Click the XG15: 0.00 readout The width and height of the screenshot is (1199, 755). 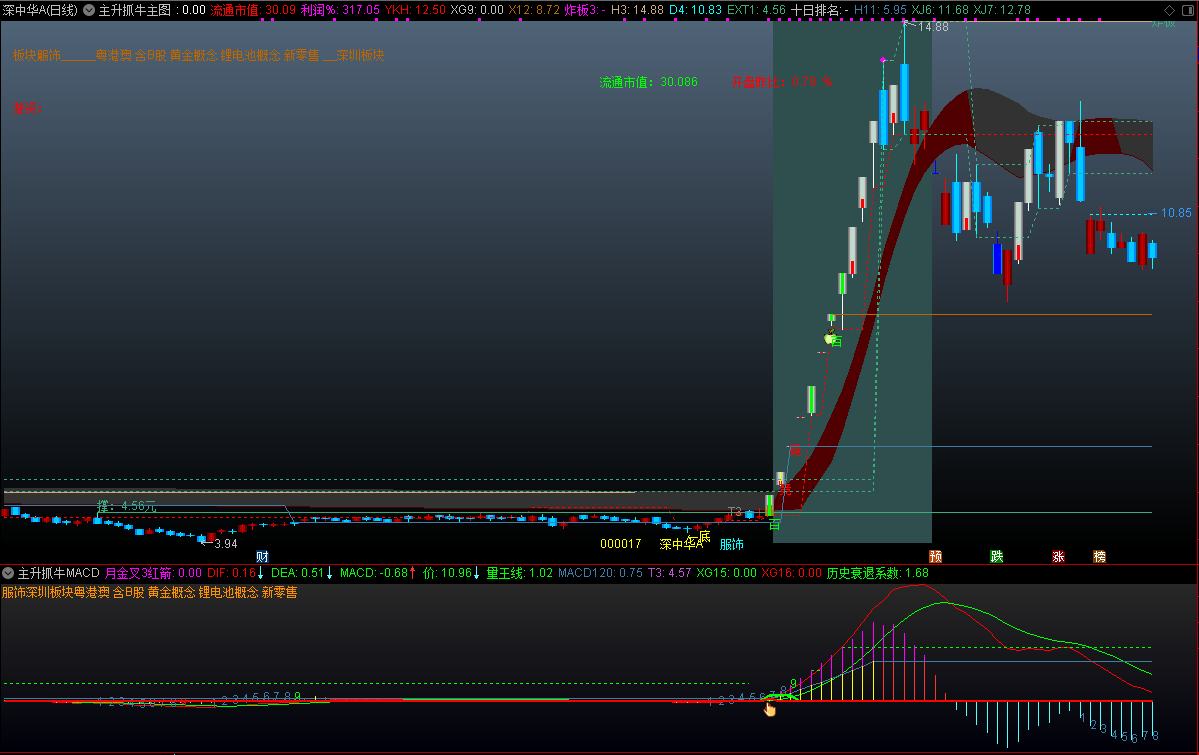[726, 573]
